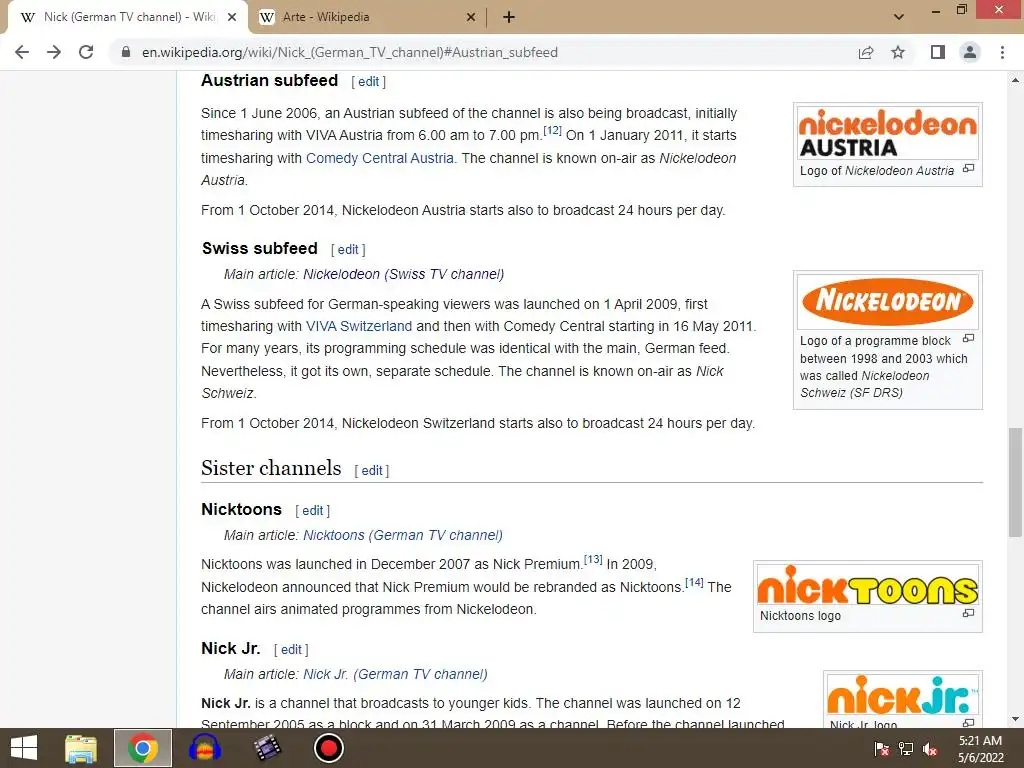
Task: Edit the Austrian subfeed section
Action: click(368, 82)
